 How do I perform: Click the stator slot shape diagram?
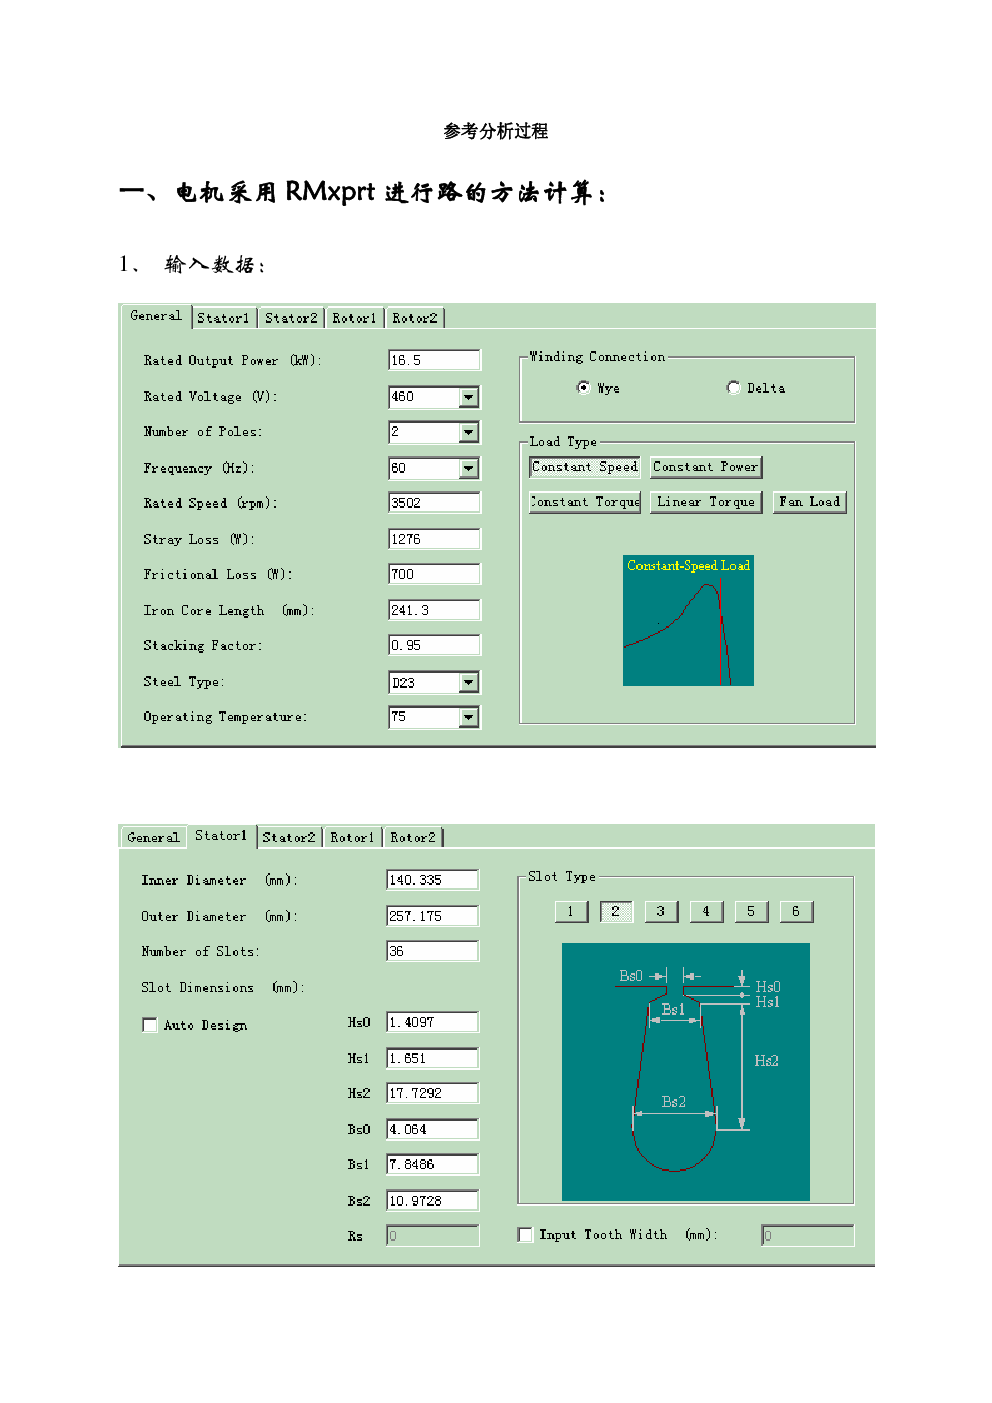point(685,1071)
